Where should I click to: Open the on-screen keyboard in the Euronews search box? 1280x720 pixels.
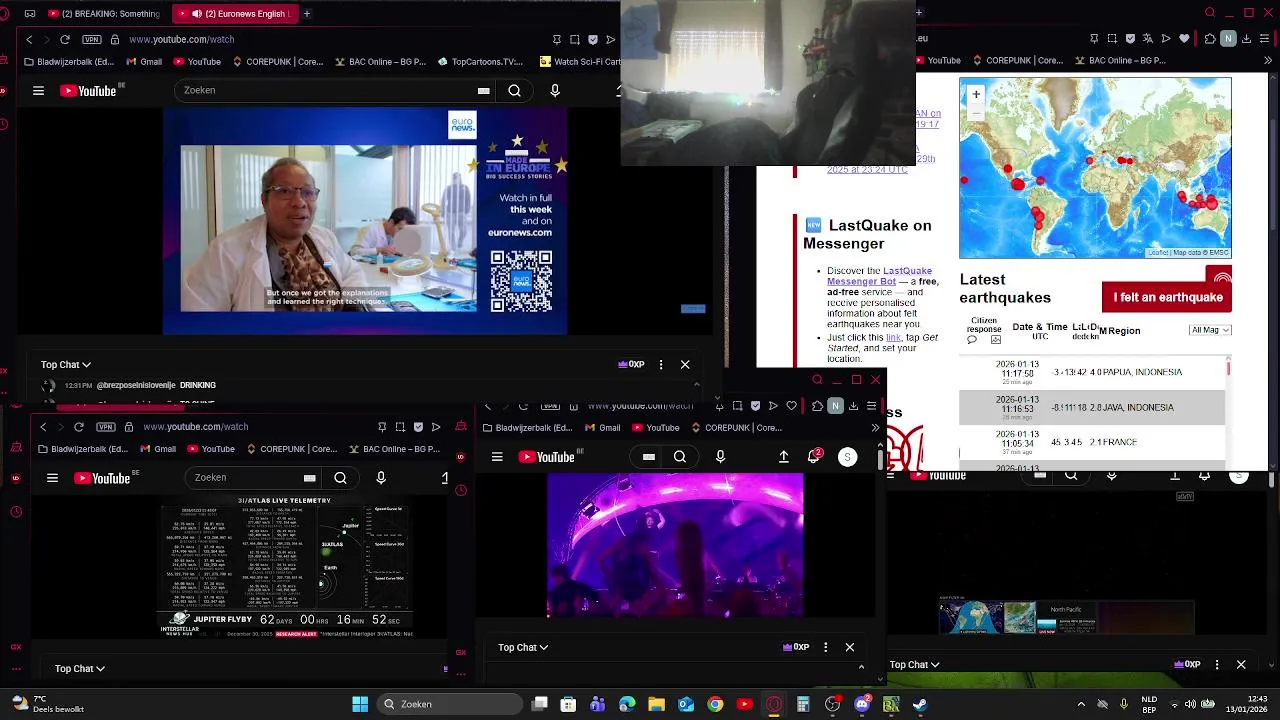pos(484,90)
